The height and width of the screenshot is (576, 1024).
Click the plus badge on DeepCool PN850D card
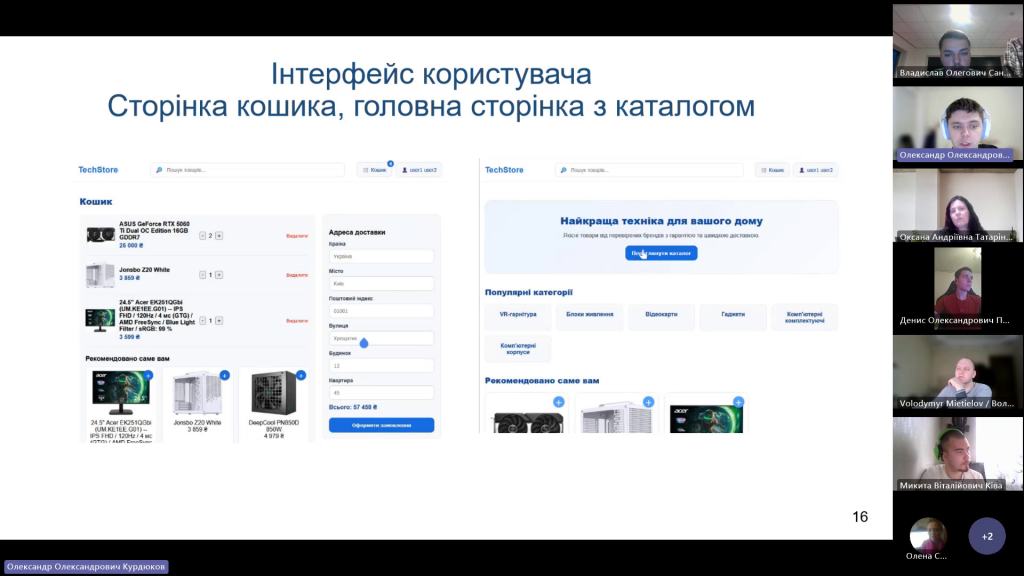301,376
